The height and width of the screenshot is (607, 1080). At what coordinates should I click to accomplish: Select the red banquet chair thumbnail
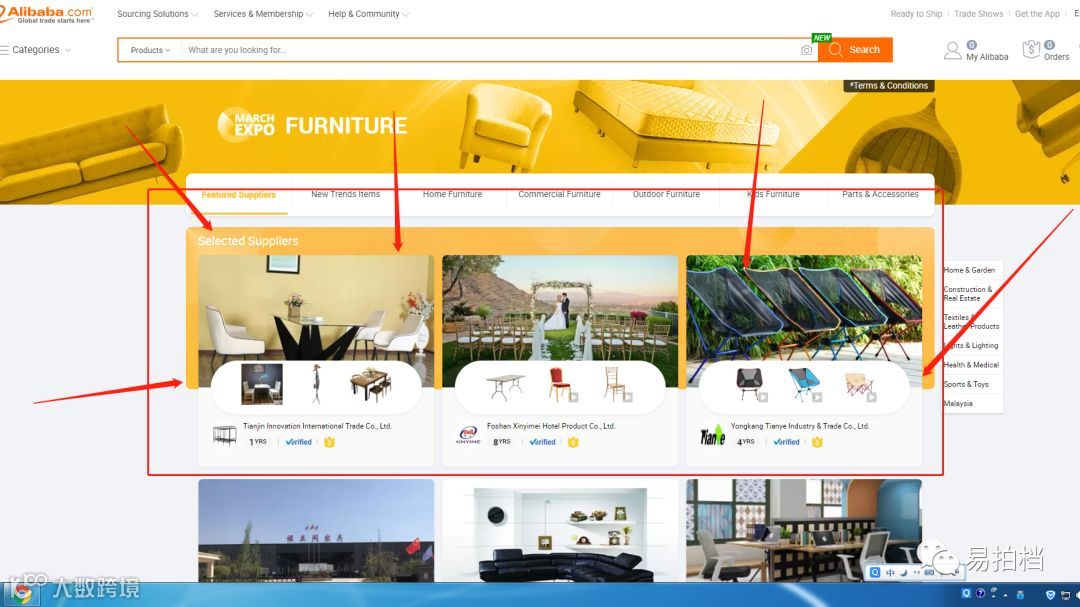(x=560, y=383)
